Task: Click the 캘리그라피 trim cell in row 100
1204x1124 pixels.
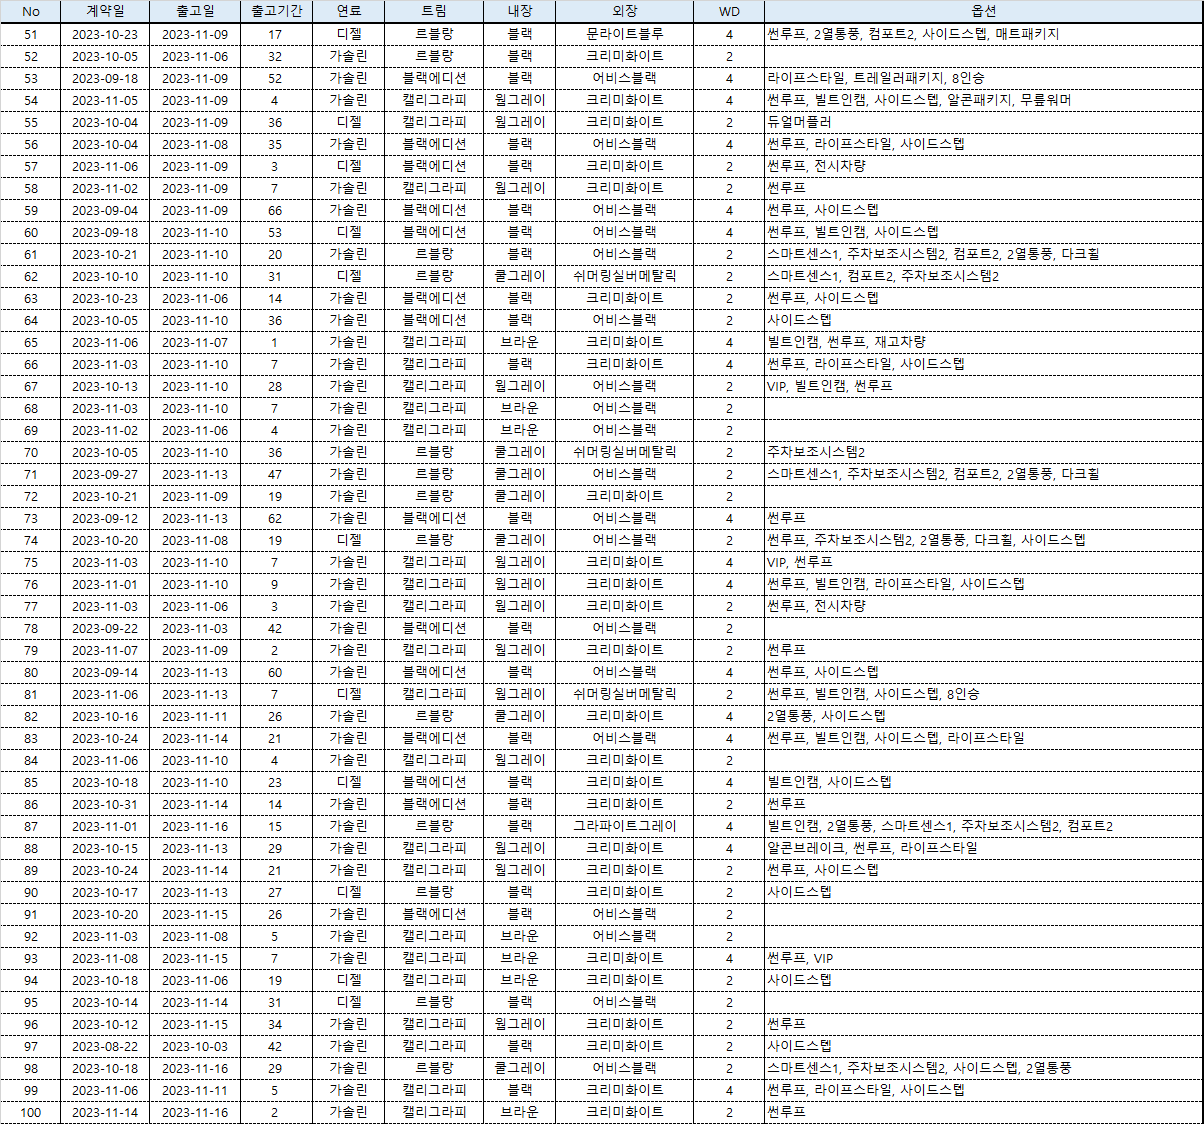Action: pos(434,1112)
